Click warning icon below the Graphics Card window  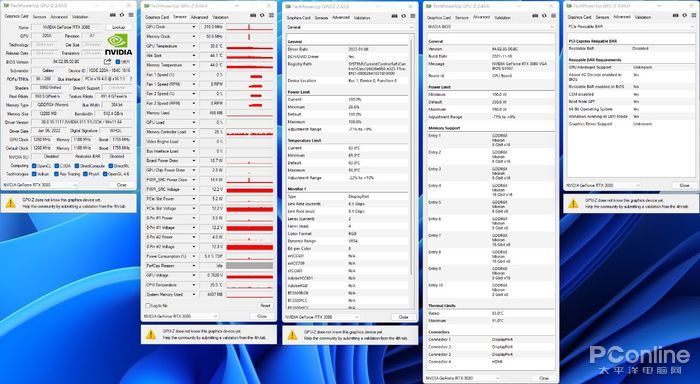[10, 203]
